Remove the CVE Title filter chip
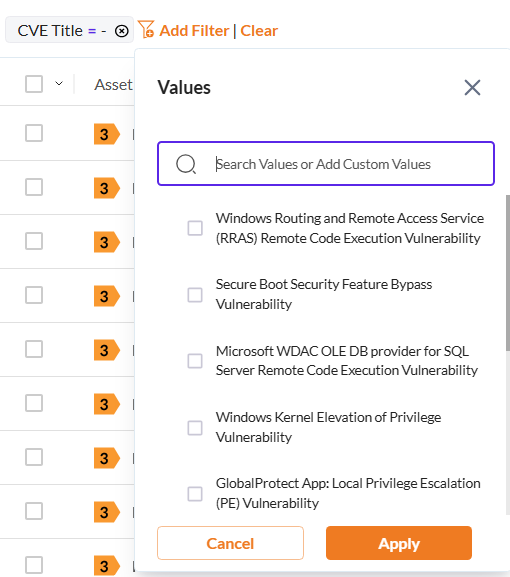This screenshot has height=577, width=510. 121,31
